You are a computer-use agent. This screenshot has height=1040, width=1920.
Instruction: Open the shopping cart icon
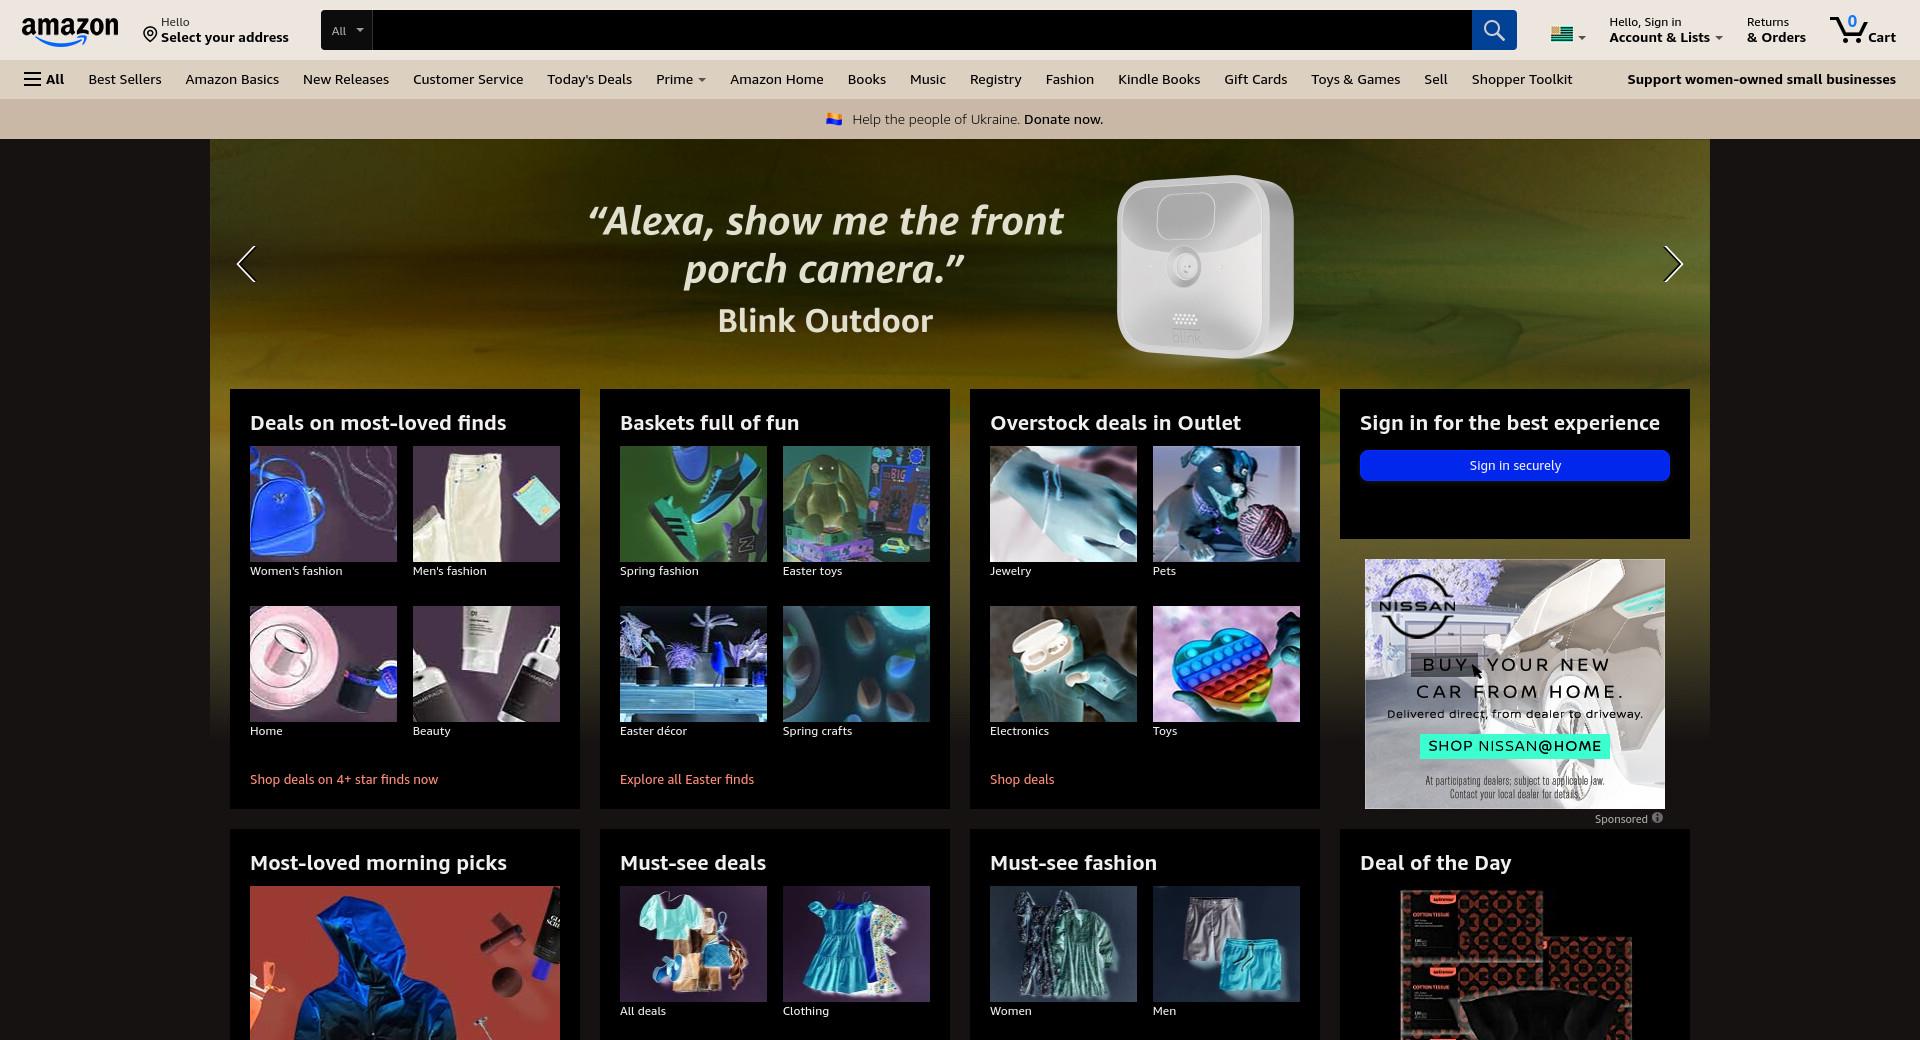tap(1862, 30)
